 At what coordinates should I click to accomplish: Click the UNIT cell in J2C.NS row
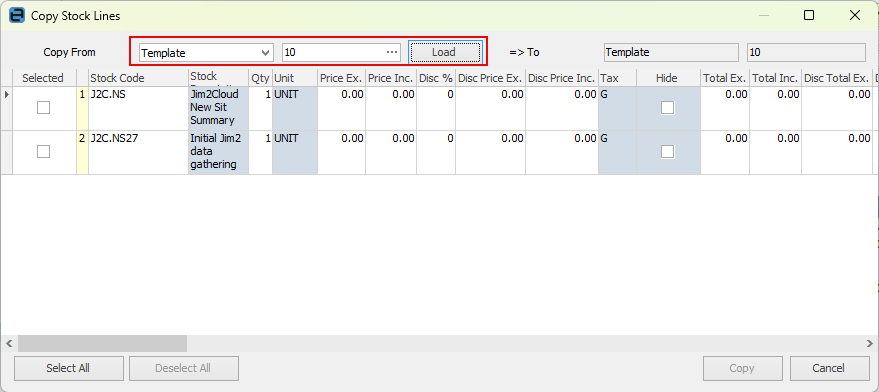tap(295, 108)
